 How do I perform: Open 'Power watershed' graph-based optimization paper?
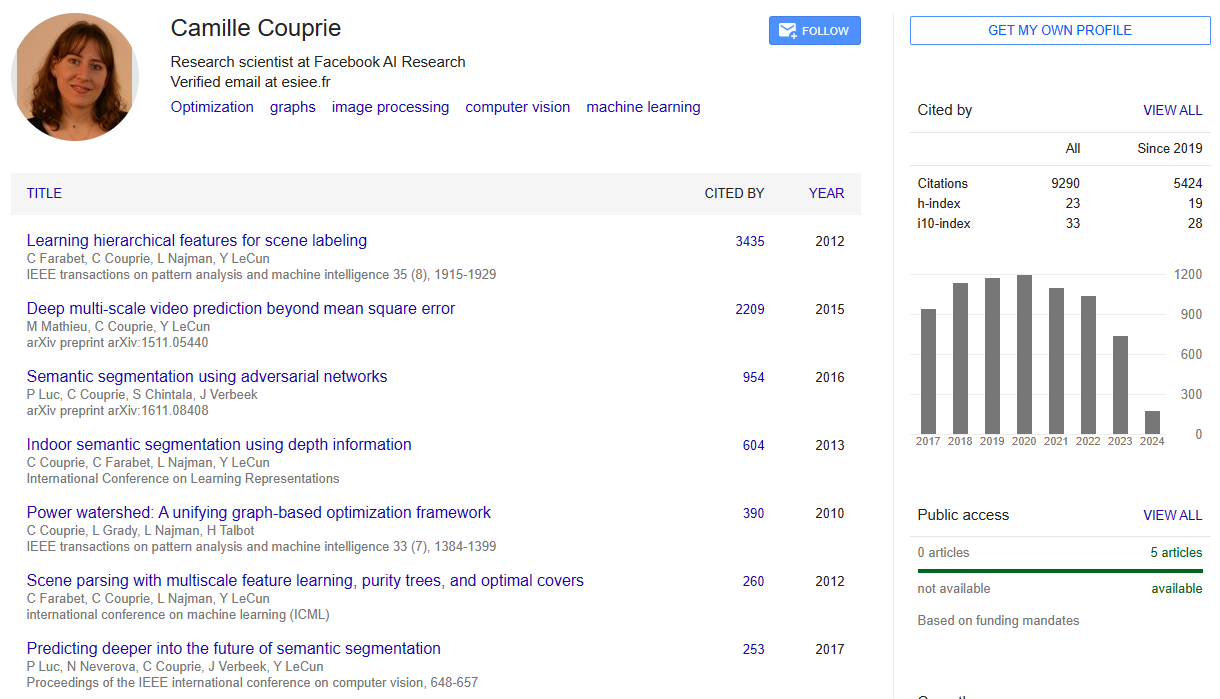click(258, 512)
